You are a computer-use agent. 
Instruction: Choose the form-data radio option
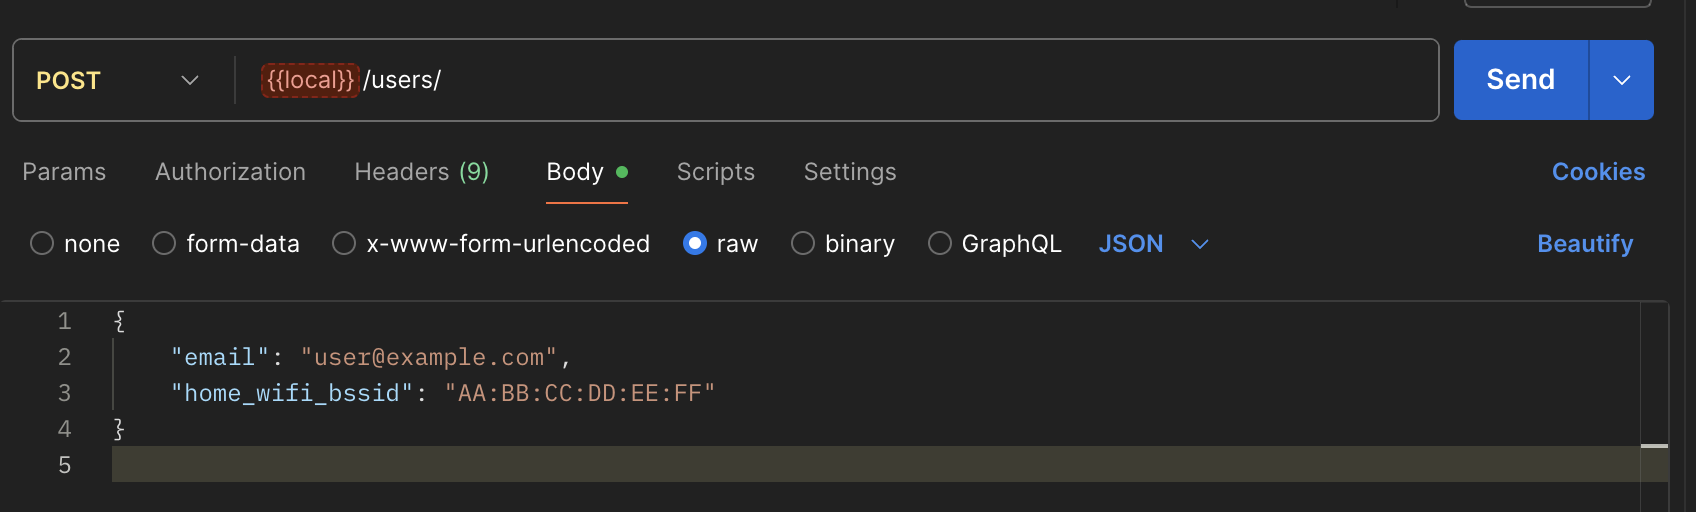click(164, 244)
